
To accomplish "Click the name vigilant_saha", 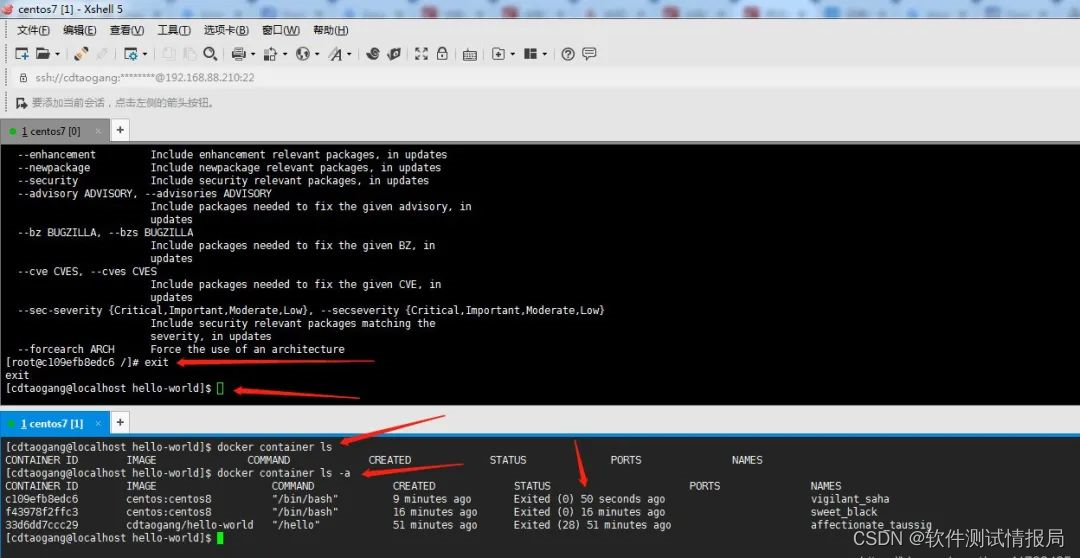I will pyautogui.click(x=850, y=499).
